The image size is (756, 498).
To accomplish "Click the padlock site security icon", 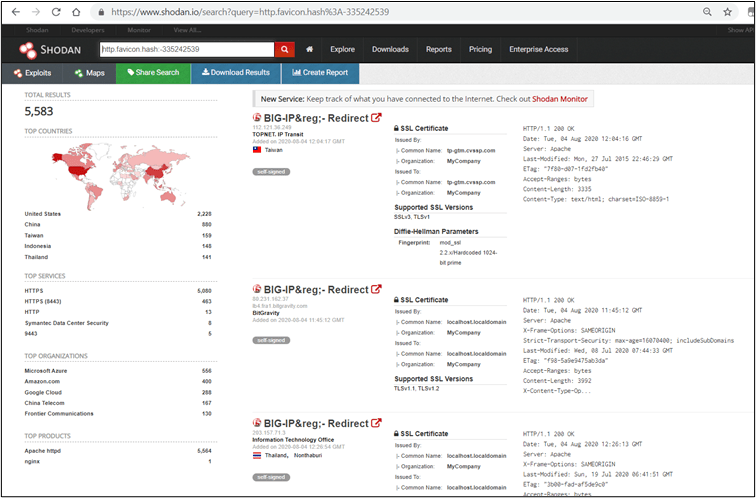I will tap(101, 12).
